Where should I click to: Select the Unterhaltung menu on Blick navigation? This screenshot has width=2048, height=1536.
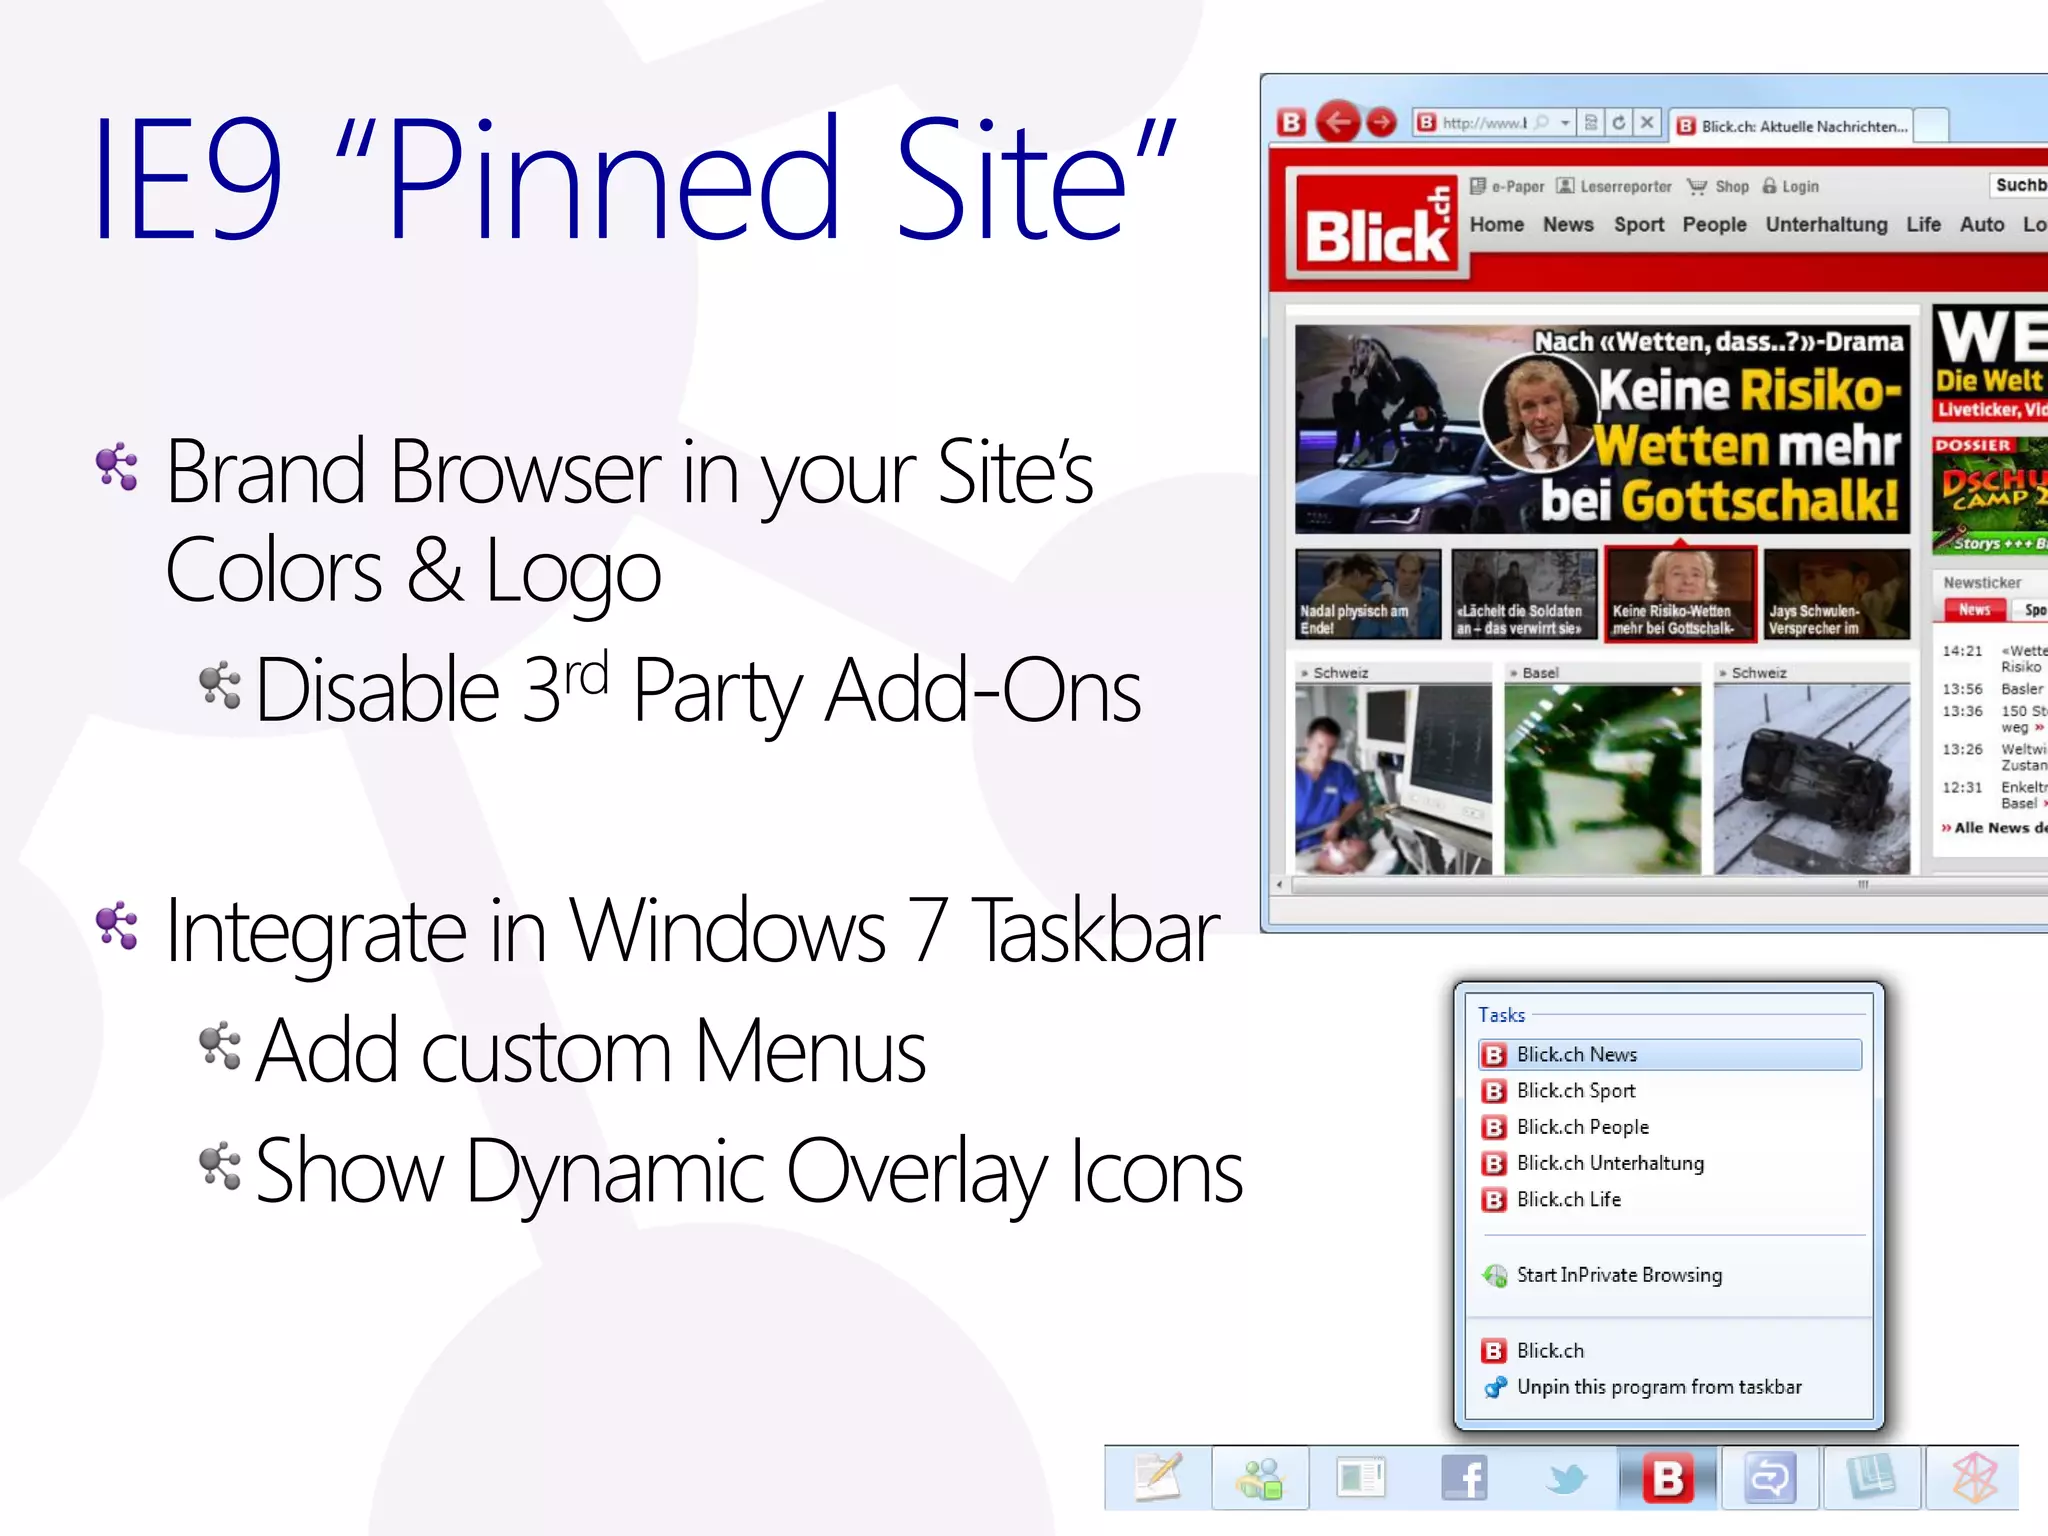coord(1826,225)
